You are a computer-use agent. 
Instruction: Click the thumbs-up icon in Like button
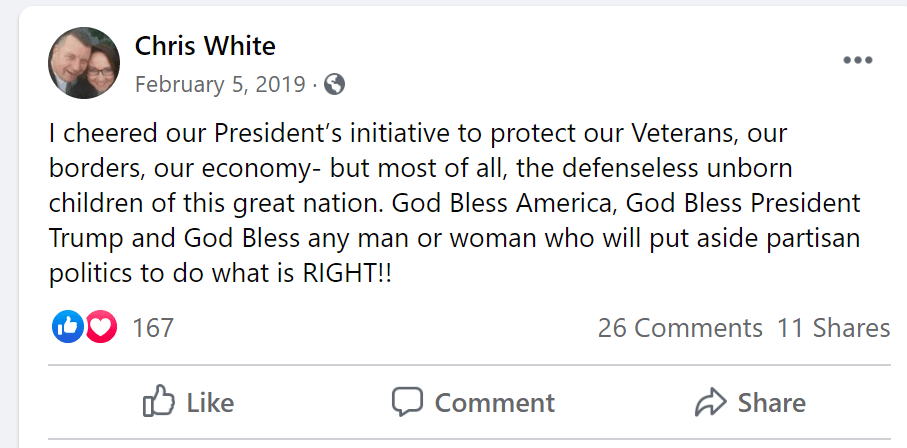[159, 402]
